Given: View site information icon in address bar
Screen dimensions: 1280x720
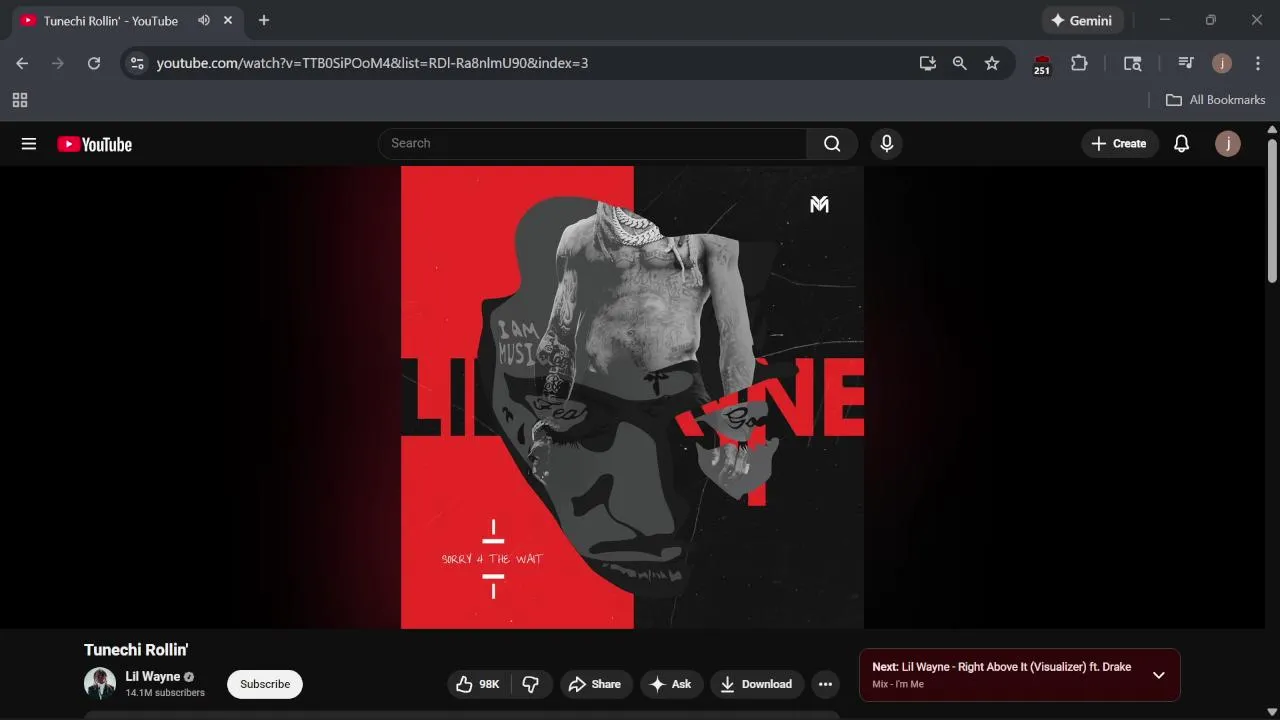Looking at the screenshot, I should [138, 63].
